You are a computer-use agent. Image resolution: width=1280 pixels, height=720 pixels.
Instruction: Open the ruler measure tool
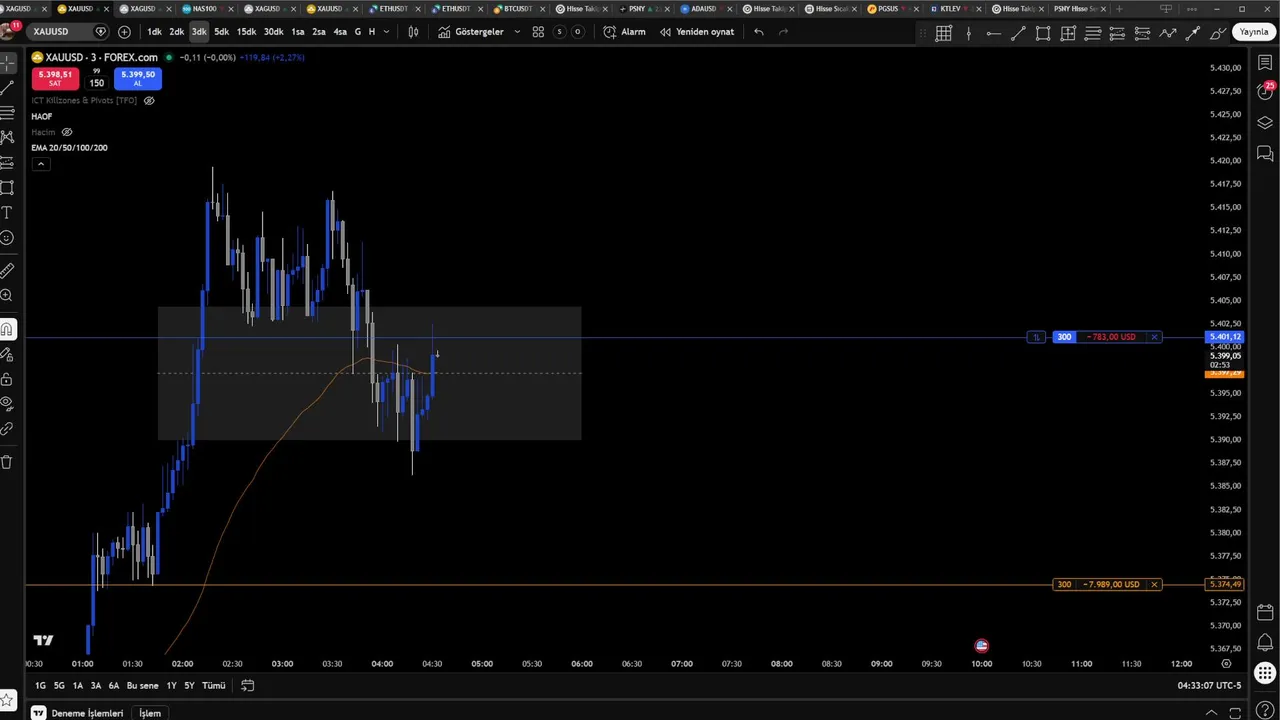coord(7,271)
